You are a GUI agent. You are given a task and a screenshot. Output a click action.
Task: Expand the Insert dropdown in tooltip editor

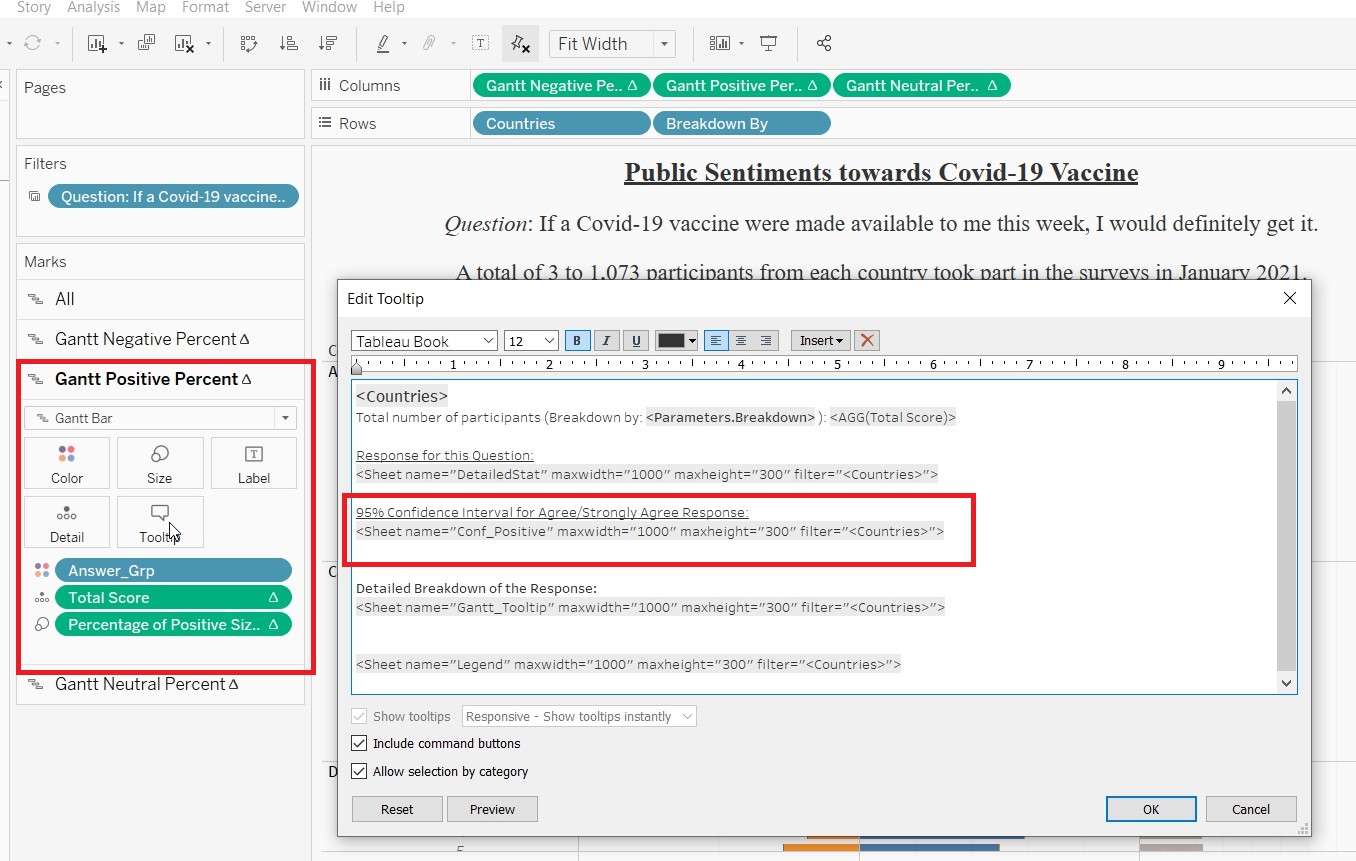820,341
